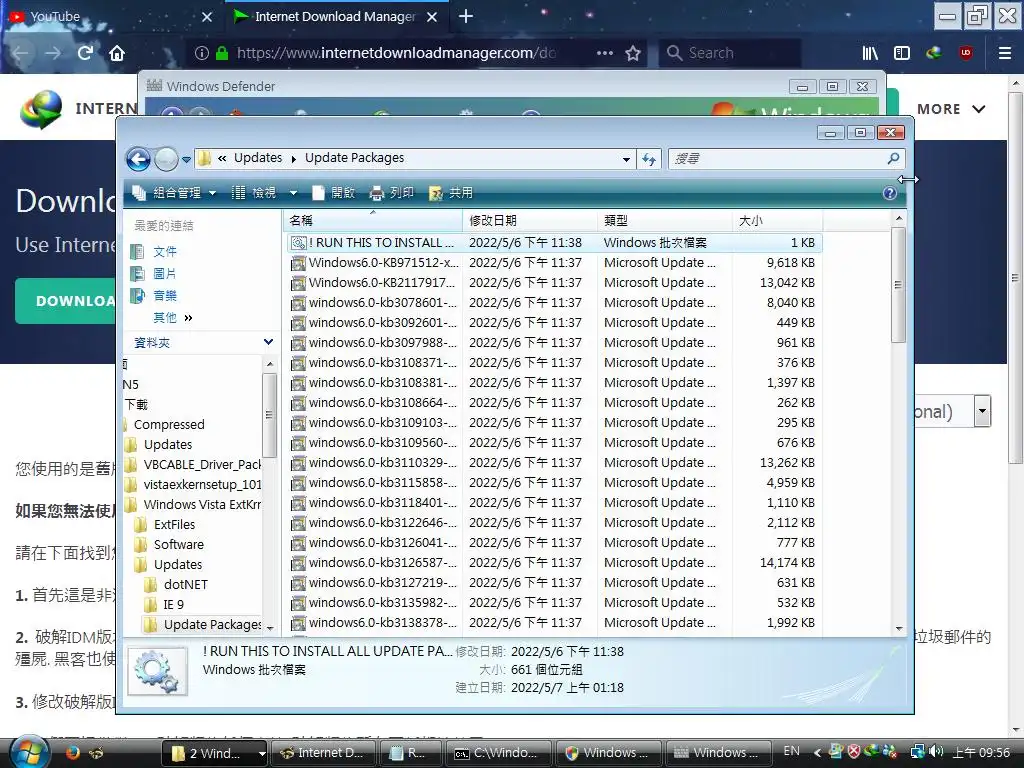This screenshot has height=768, width=1024.
Task: Collapse the 資料夾 folders pane
Action: point(268,342)
